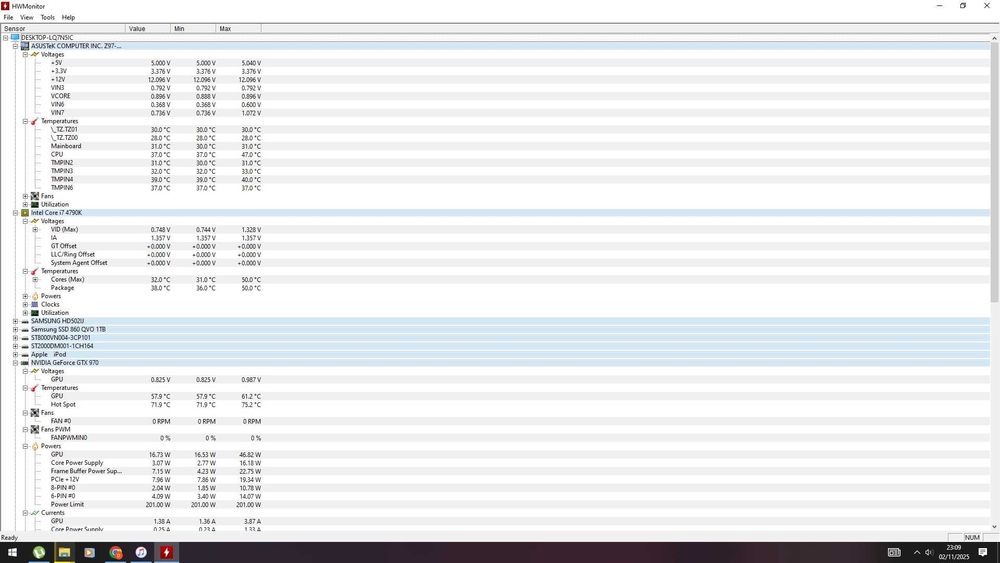Click the volume speaker tray icon
The image size is (1000, 563).
pyautogui.click(x=929, y=552)
